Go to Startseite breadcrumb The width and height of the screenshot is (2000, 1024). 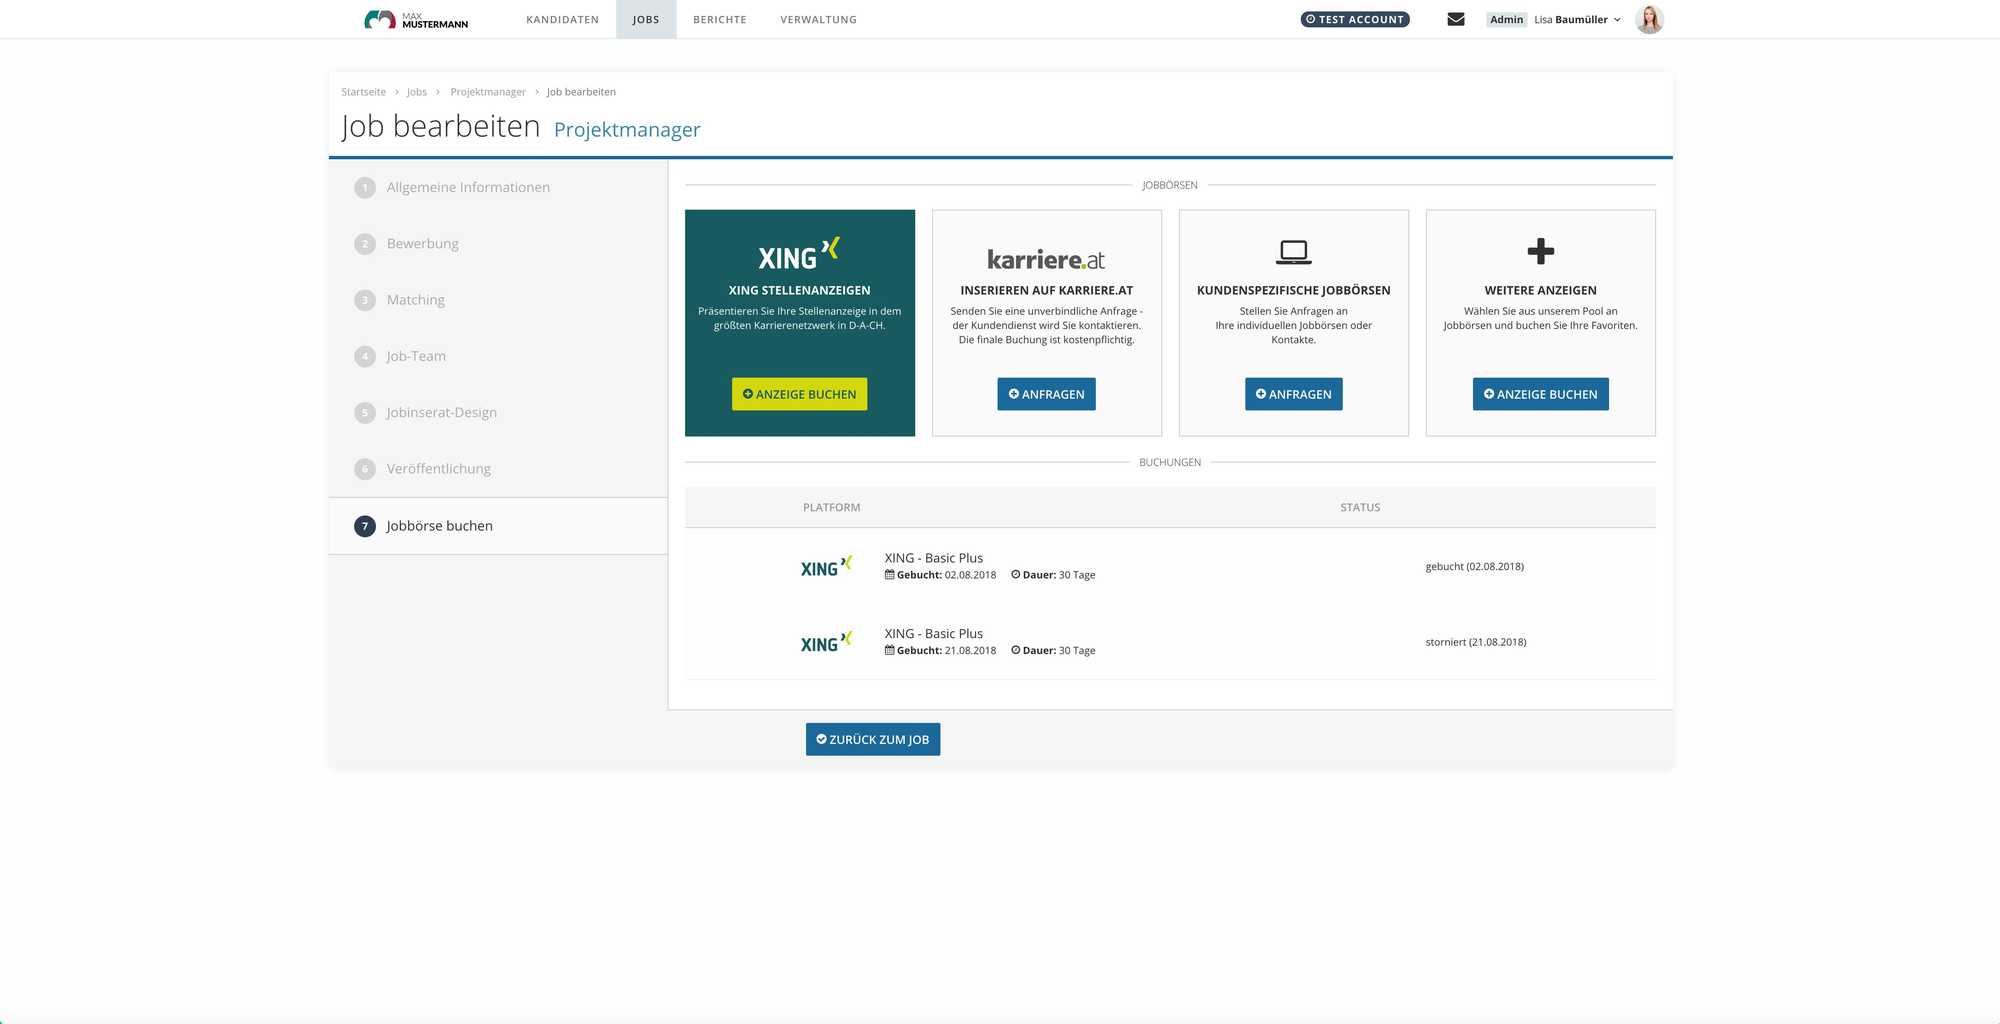(363, 92)
